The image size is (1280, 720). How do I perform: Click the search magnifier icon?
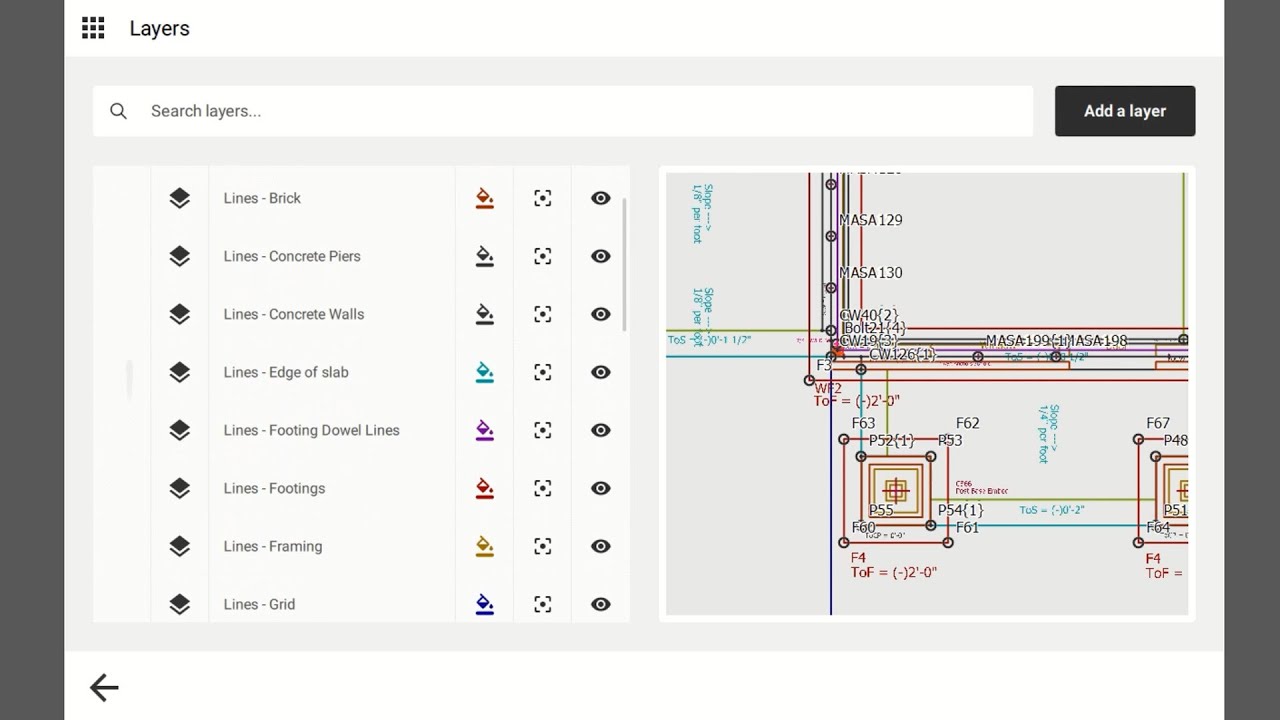118,111
